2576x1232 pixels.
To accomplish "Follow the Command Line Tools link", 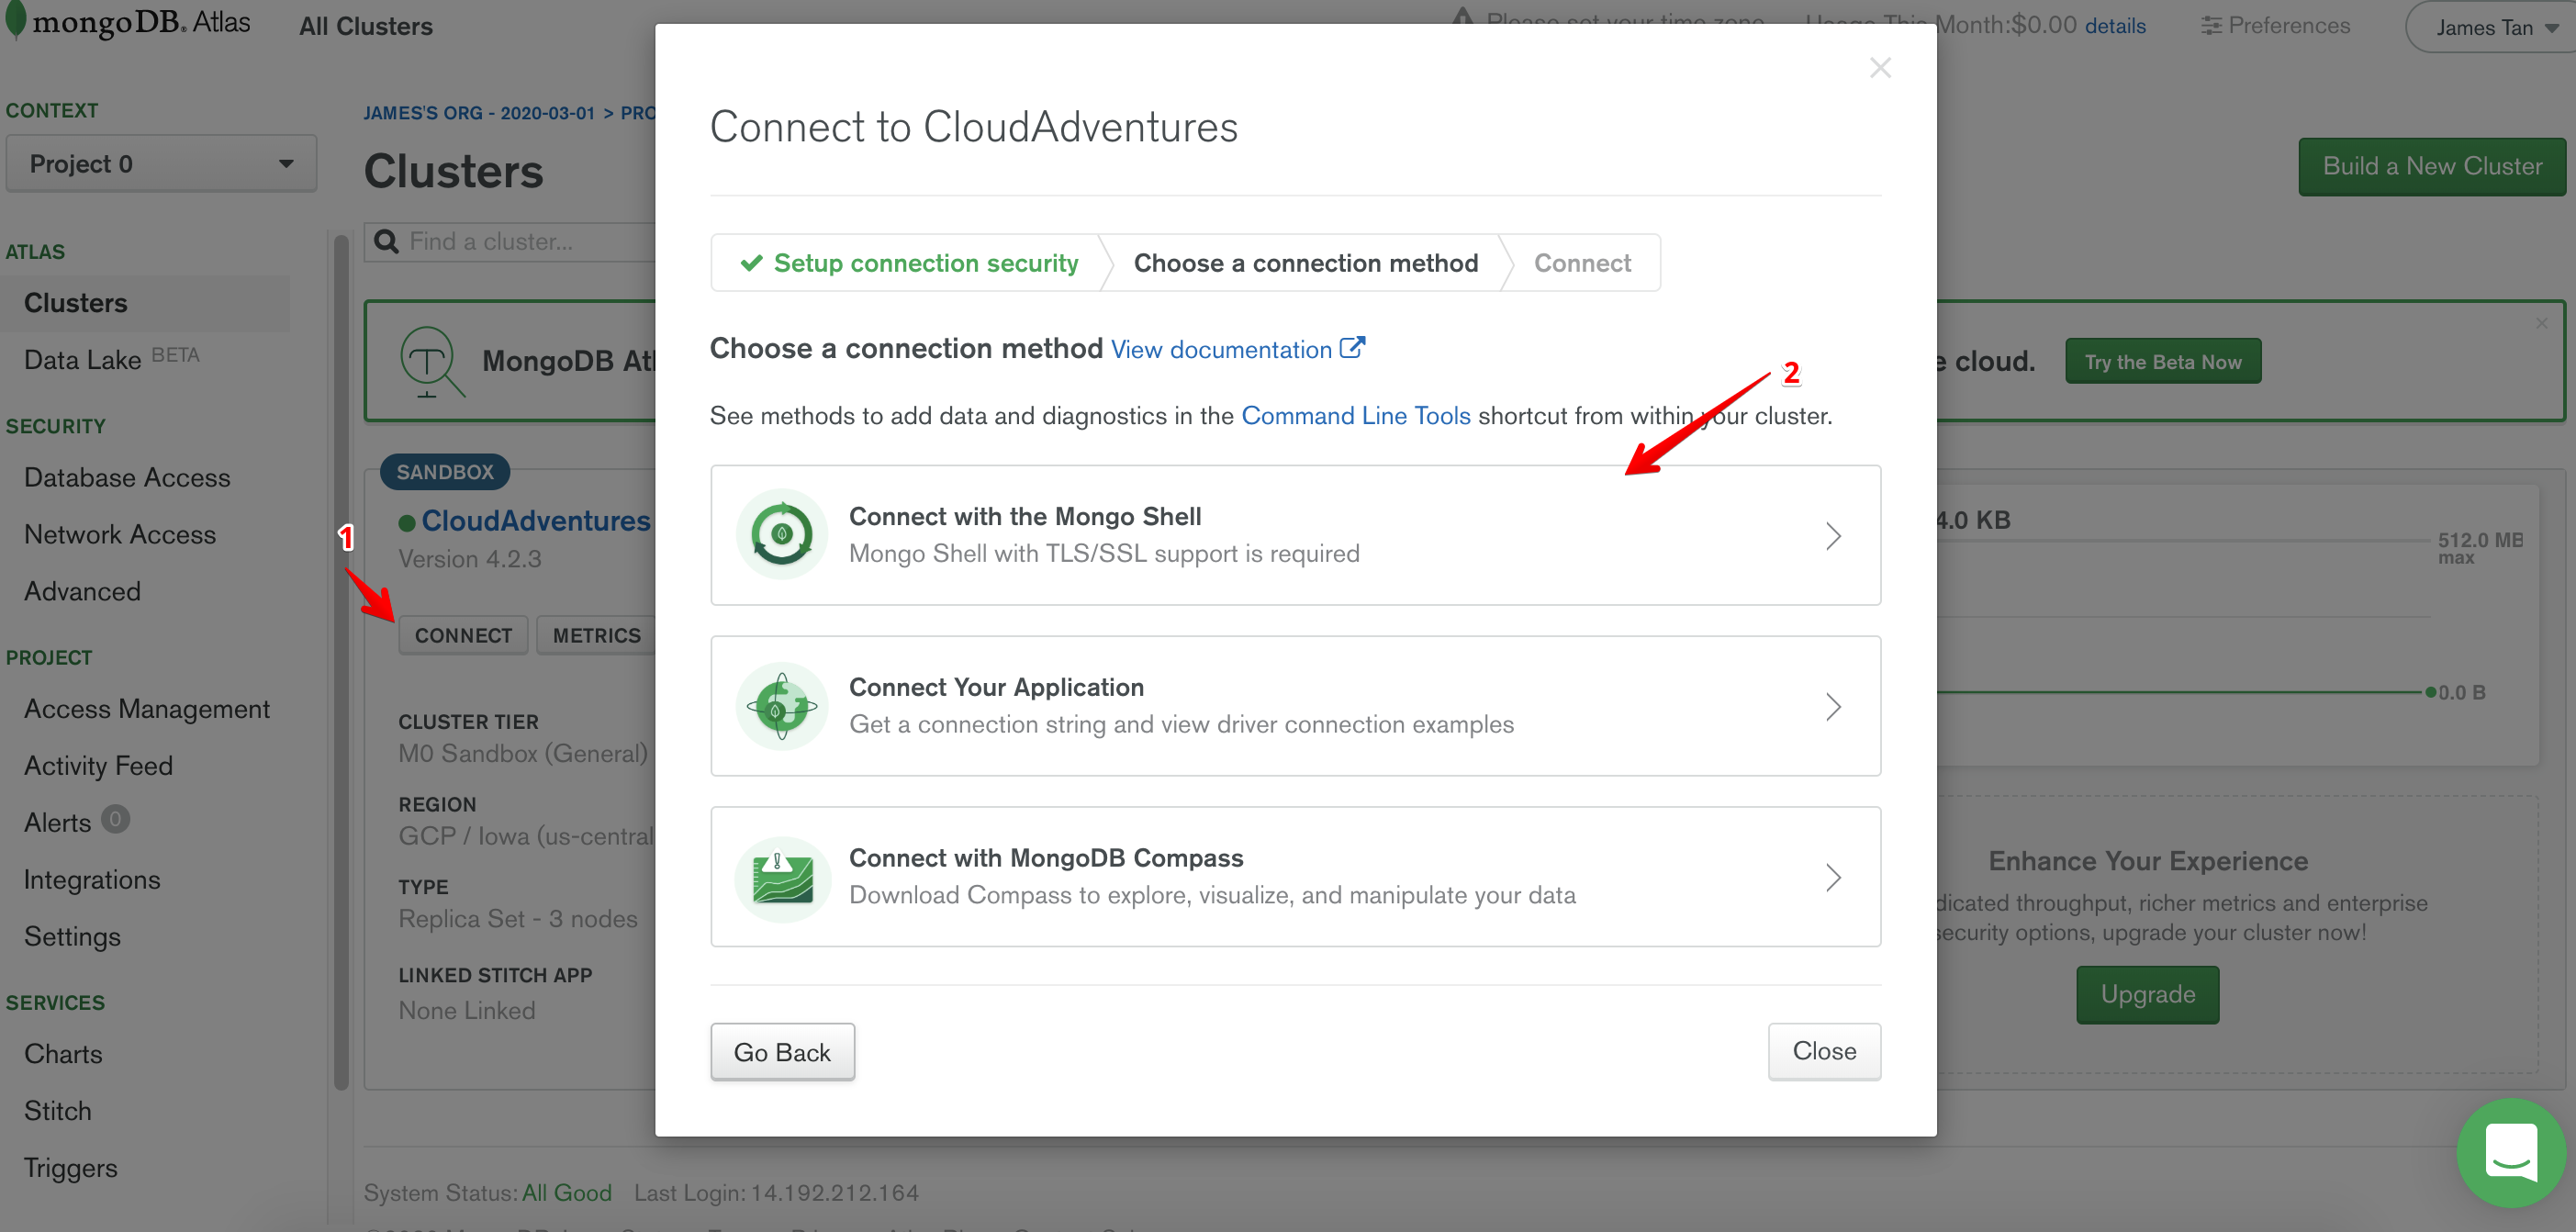I will pyautogui.click(x=1355, y=416).
